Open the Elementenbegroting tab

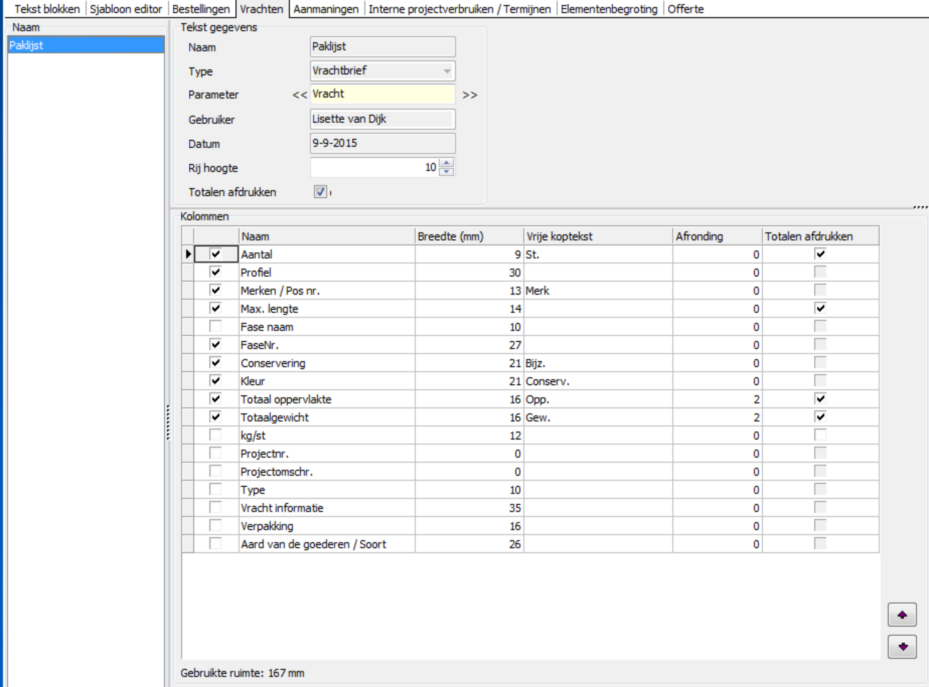609,9
